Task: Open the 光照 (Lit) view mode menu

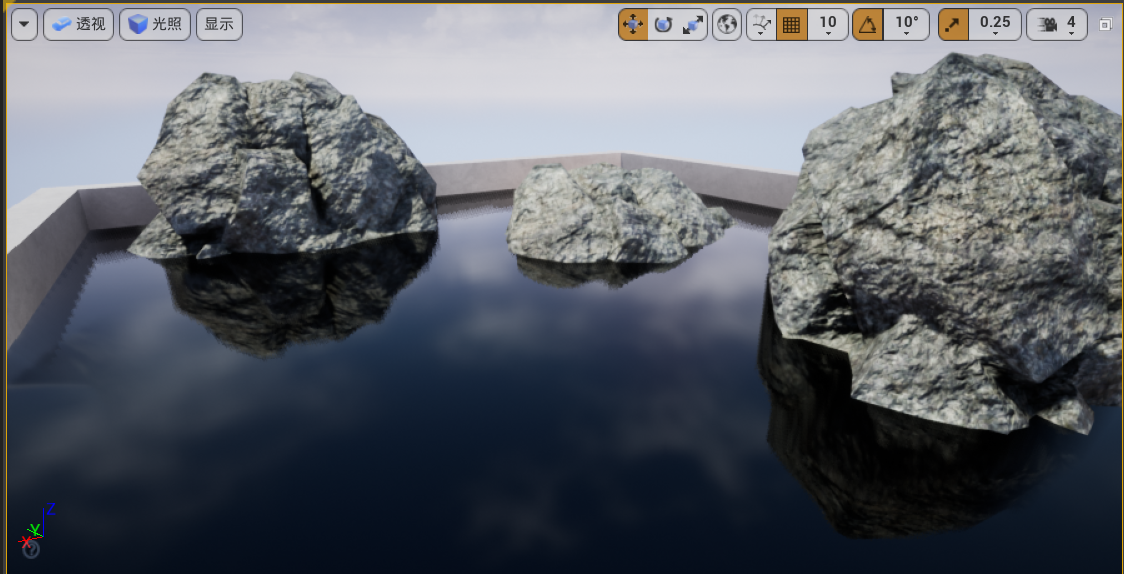Action: pos(155,24)
